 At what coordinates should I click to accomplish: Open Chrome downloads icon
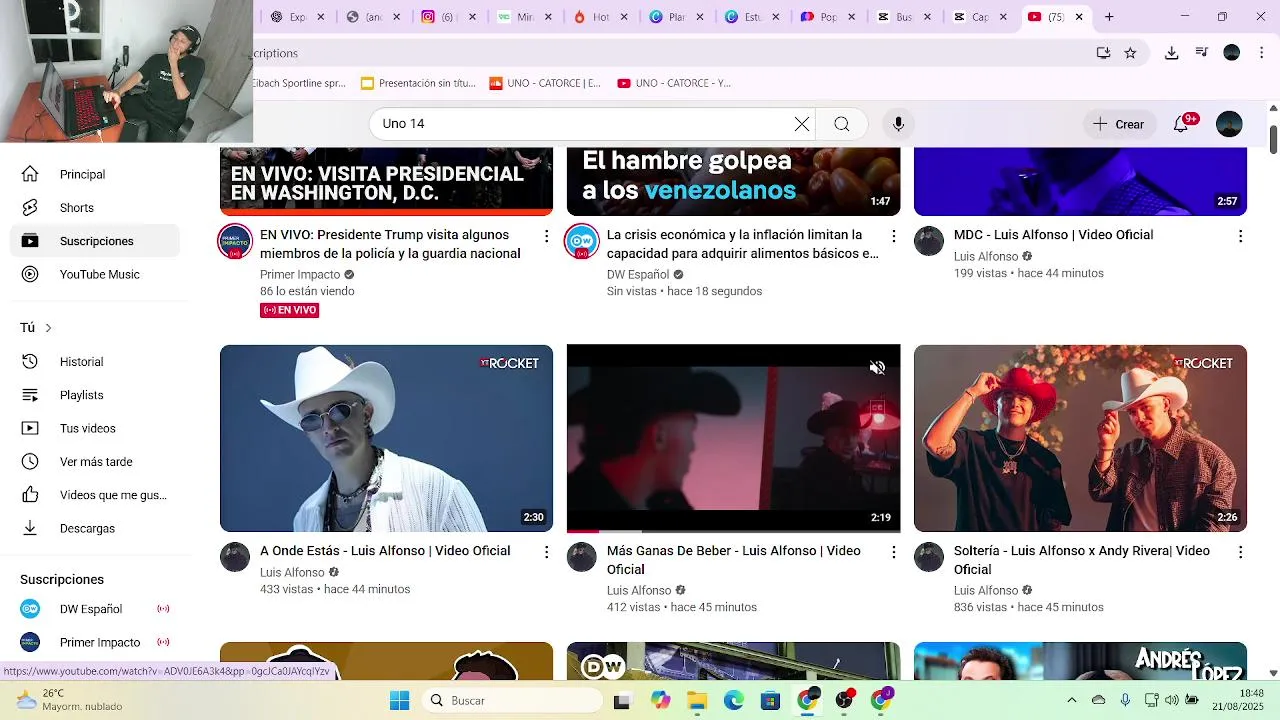[x=1172, y=53]
